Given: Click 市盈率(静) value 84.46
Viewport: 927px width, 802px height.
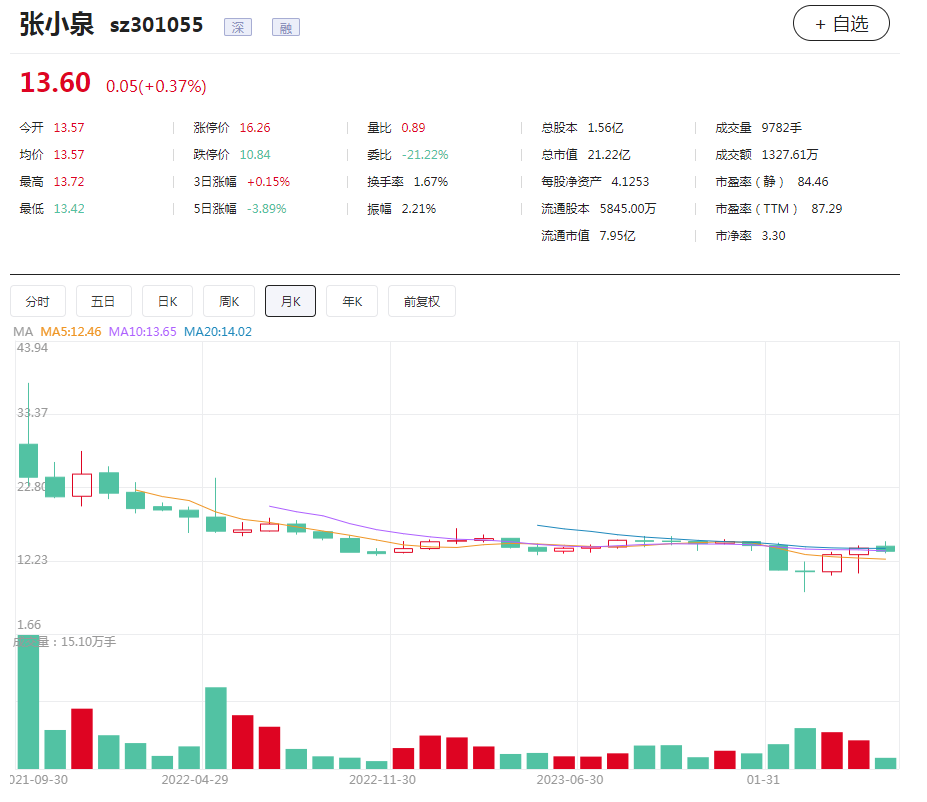Looking at the screenshot, I should pos(813,182).
